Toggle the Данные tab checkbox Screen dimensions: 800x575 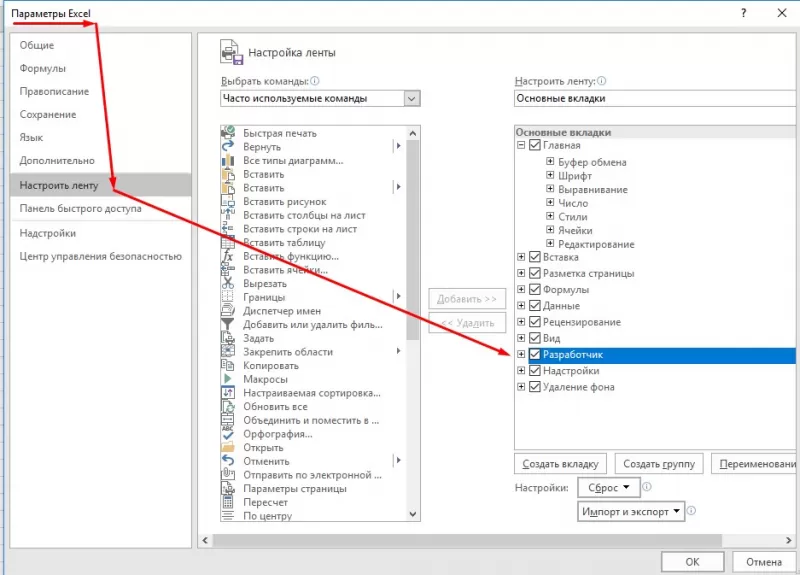tap(535, 306)
